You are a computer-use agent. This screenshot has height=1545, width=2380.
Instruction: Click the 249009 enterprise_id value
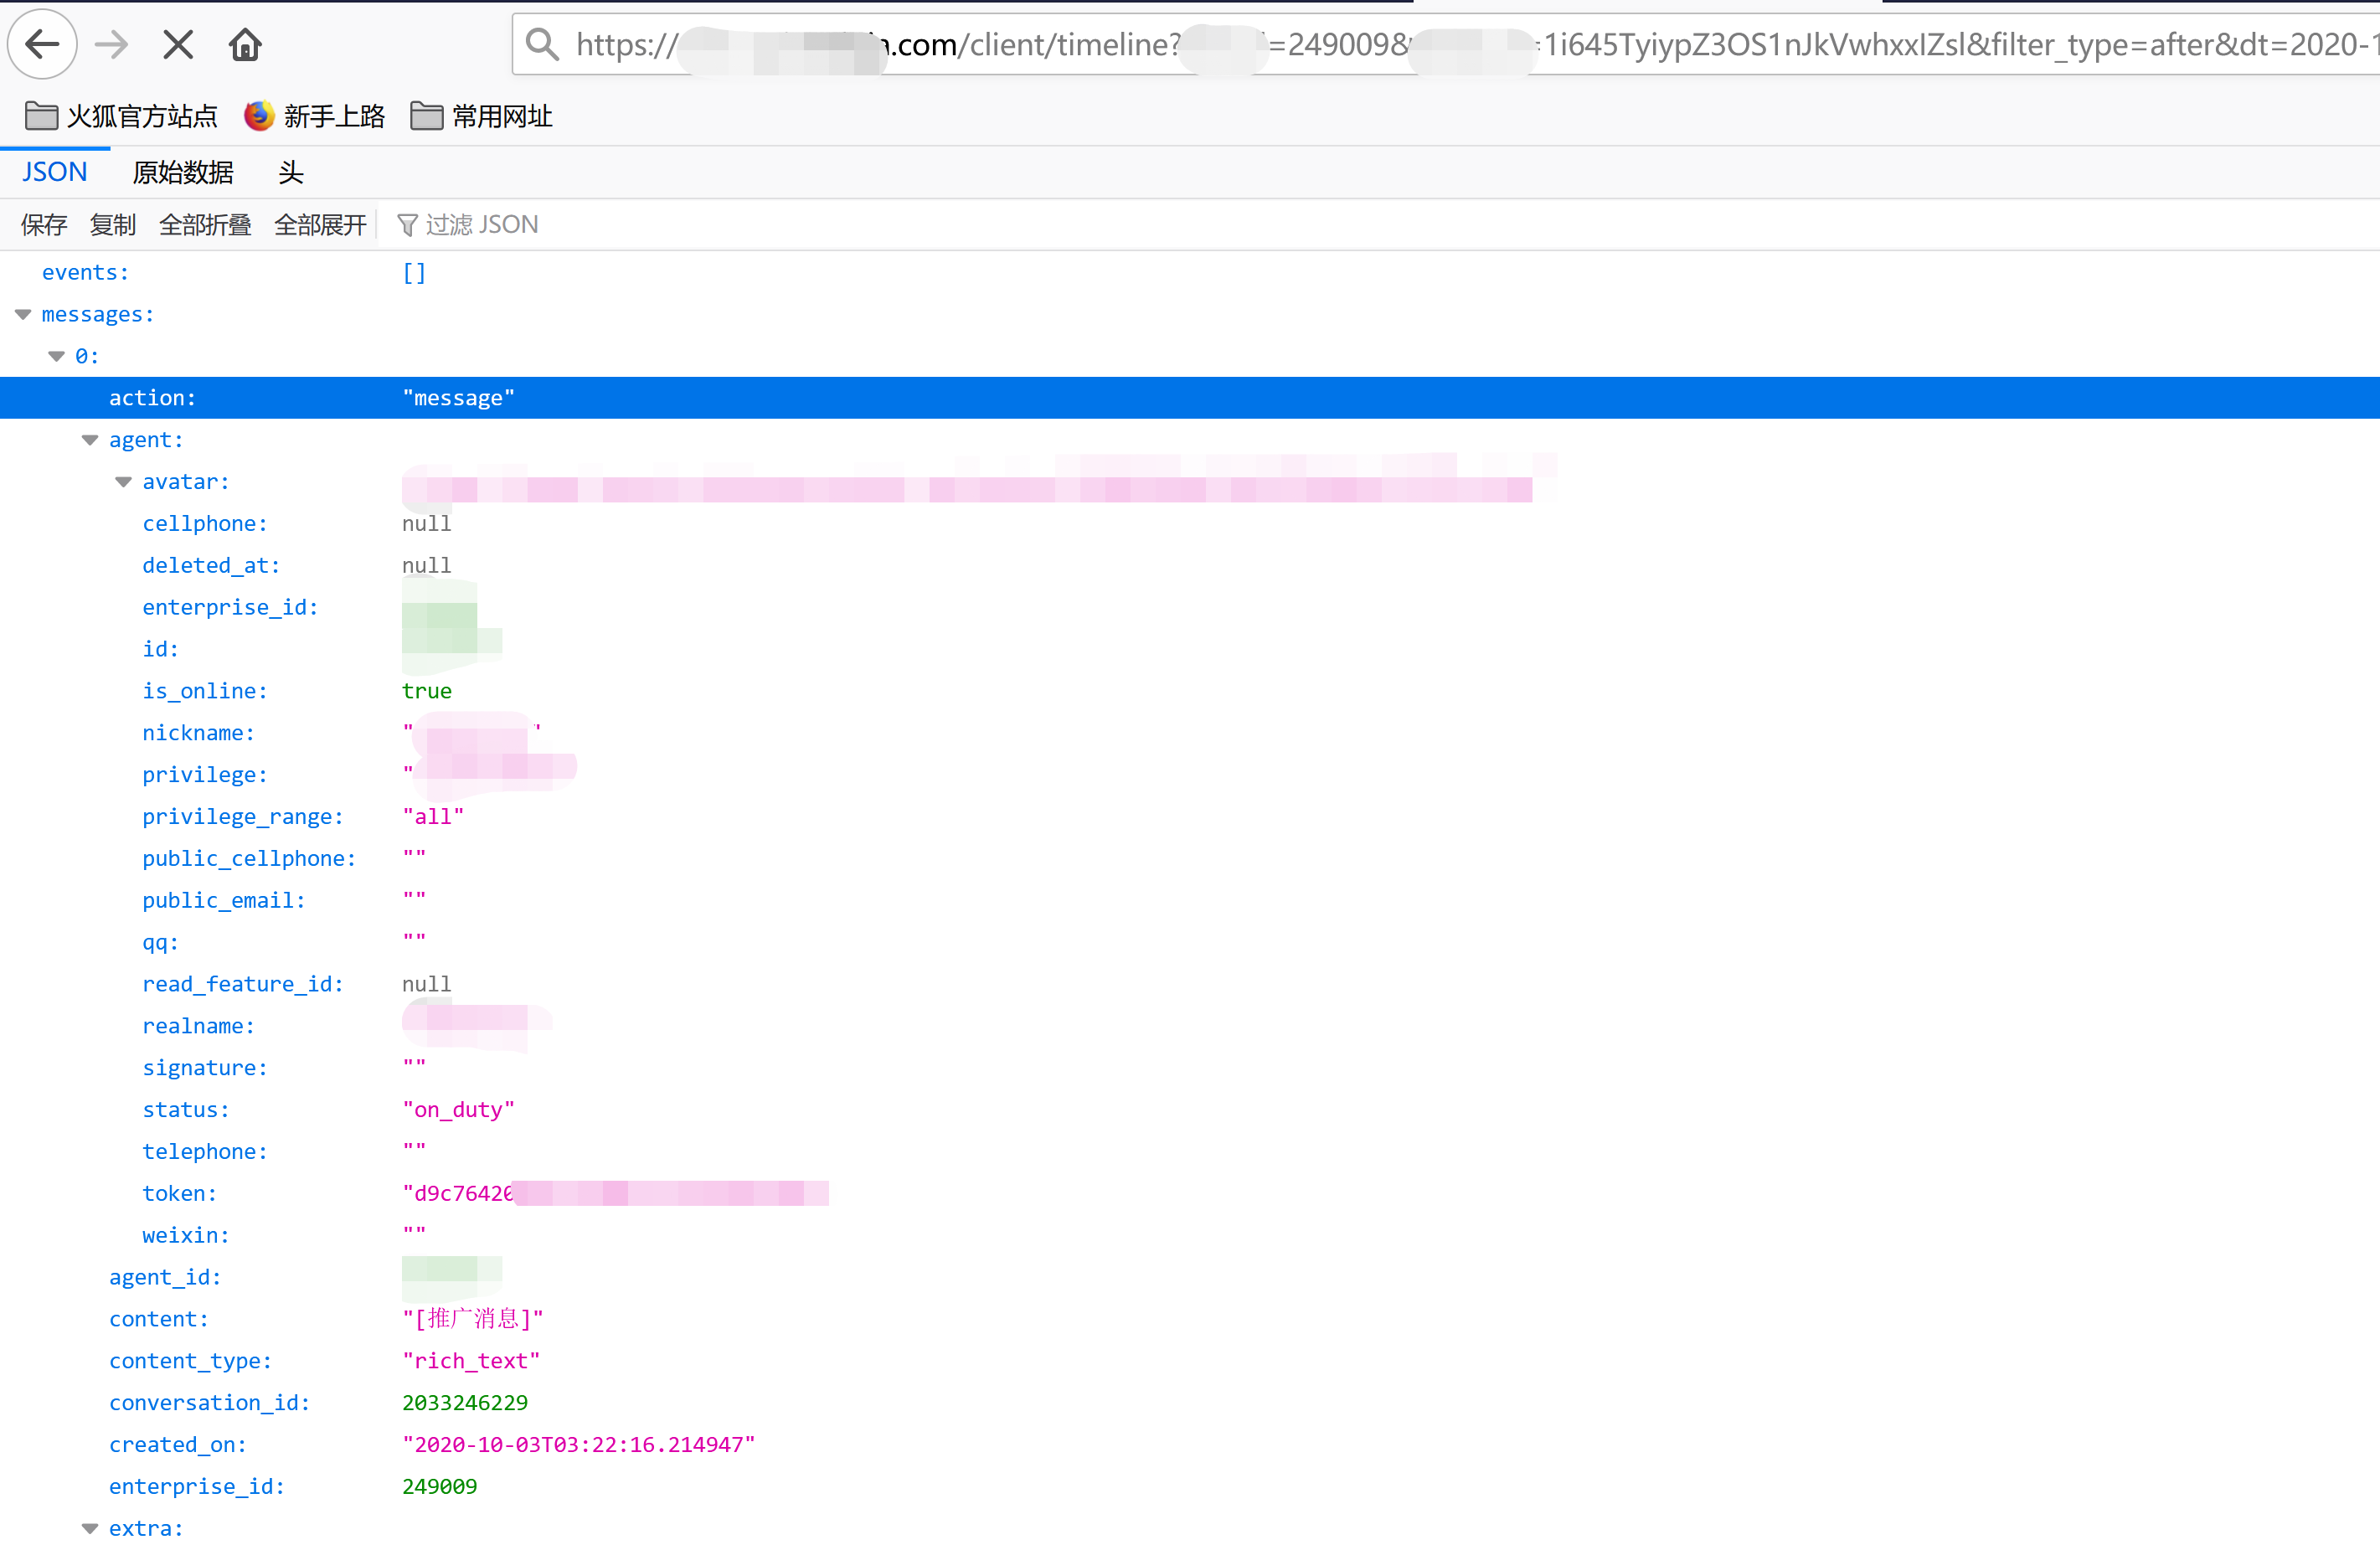440,1487
